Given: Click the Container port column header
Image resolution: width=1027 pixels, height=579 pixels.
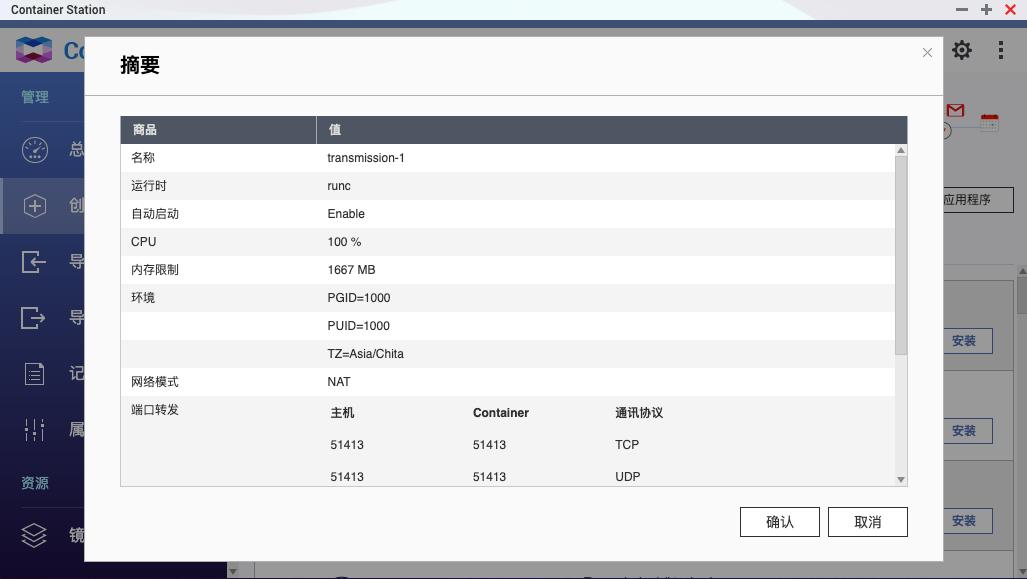Looking at the screenshot, I should pos(500,413).
